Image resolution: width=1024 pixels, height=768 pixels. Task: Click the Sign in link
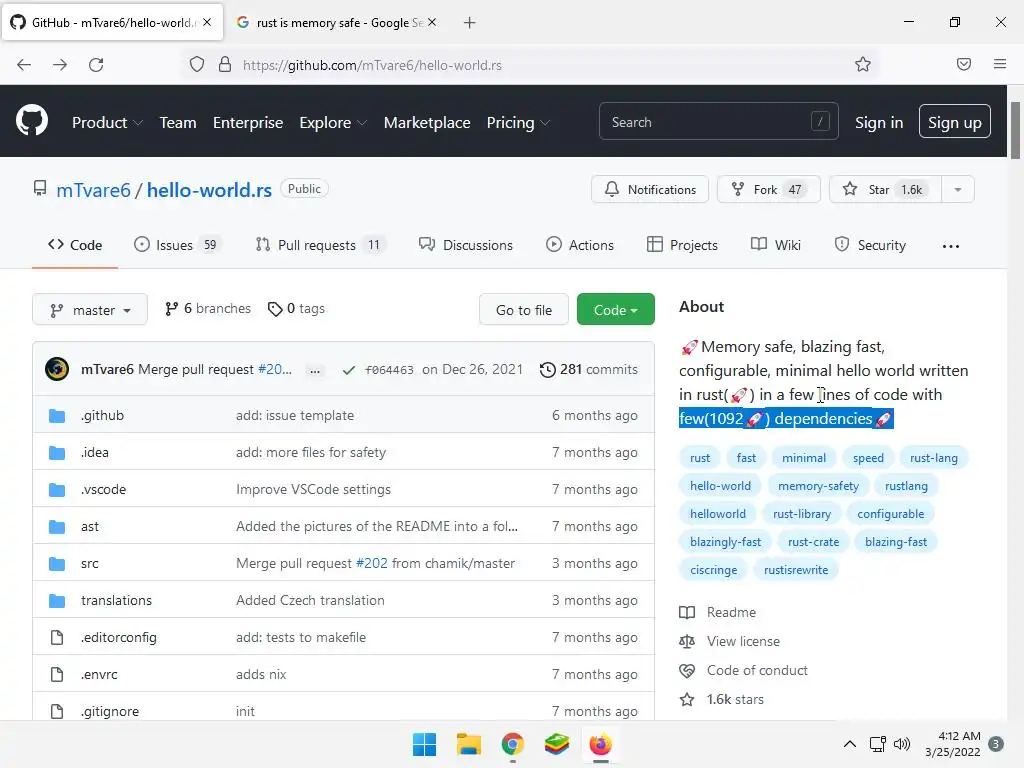tap(878, 122)
